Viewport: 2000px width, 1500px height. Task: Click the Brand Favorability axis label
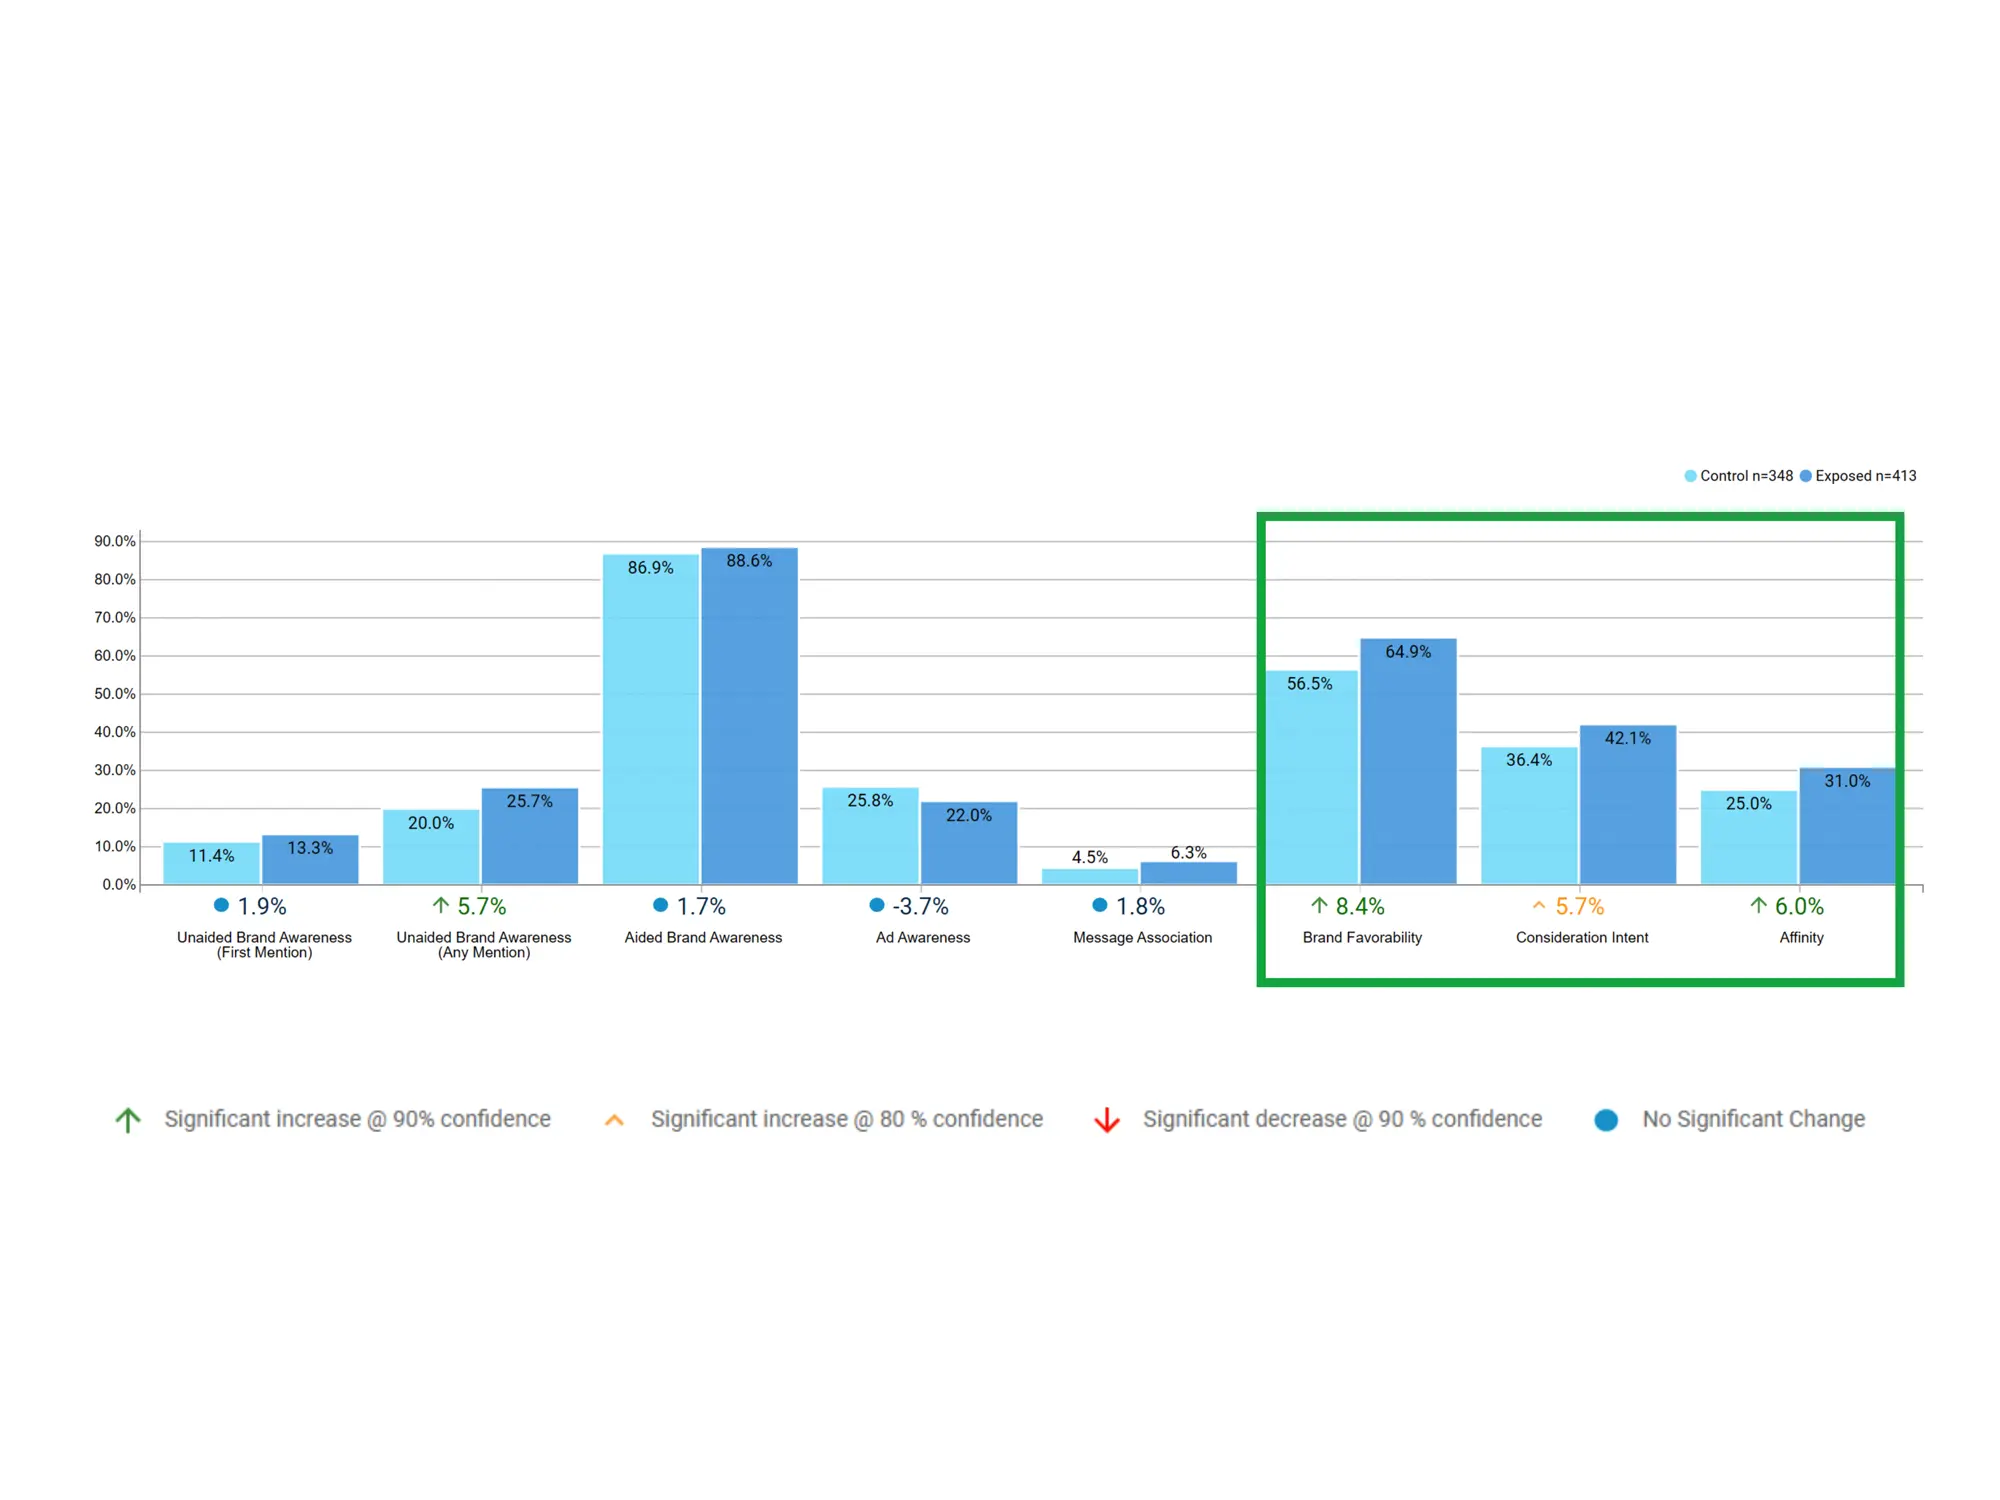click(1362, 938)
